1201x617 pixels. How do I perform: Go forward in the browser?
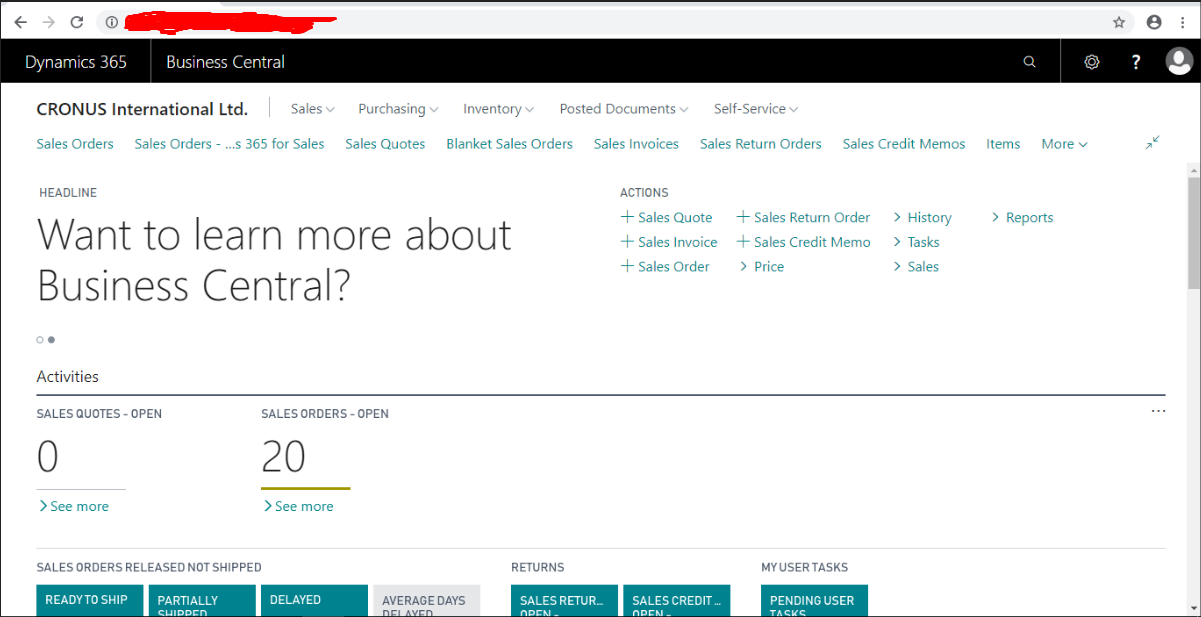point(48,22)
